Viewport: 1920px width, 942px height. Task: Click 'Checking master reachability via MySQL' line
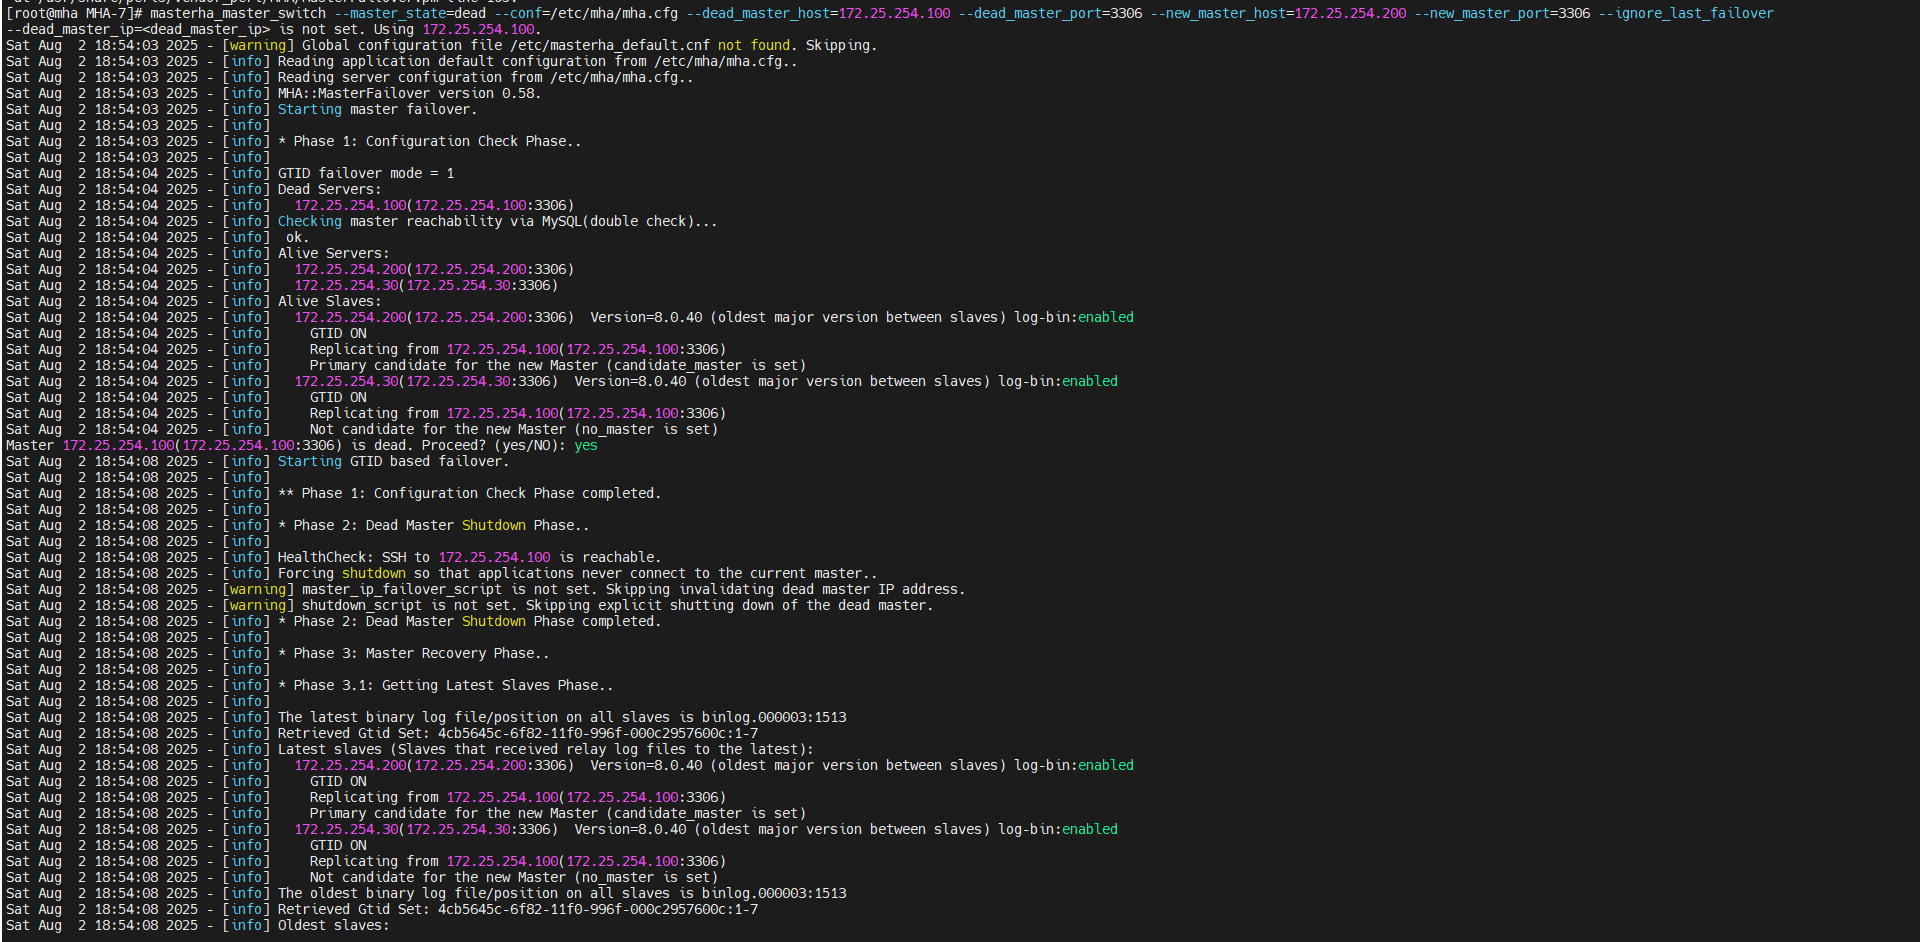tap(497, 221)
